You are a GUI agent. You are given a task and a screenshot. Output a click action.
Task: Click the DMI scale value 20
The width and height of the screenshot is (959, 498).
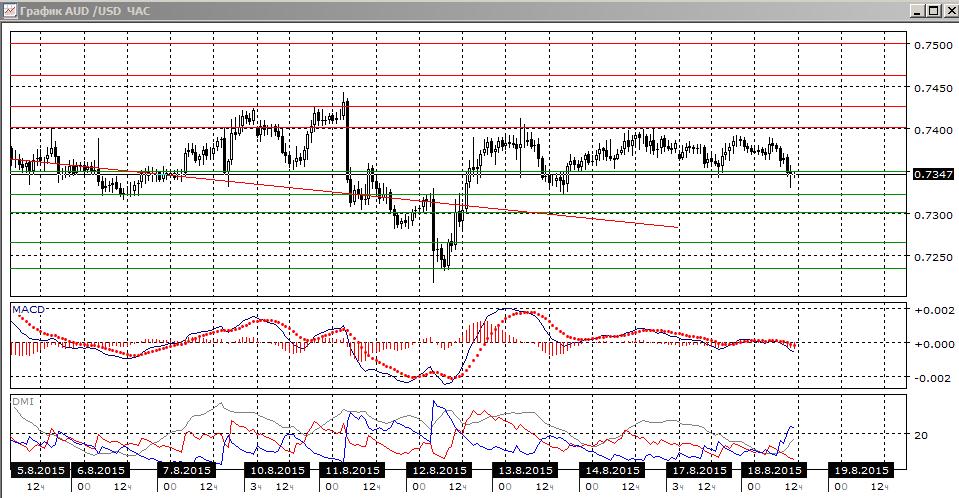[921, 435]
